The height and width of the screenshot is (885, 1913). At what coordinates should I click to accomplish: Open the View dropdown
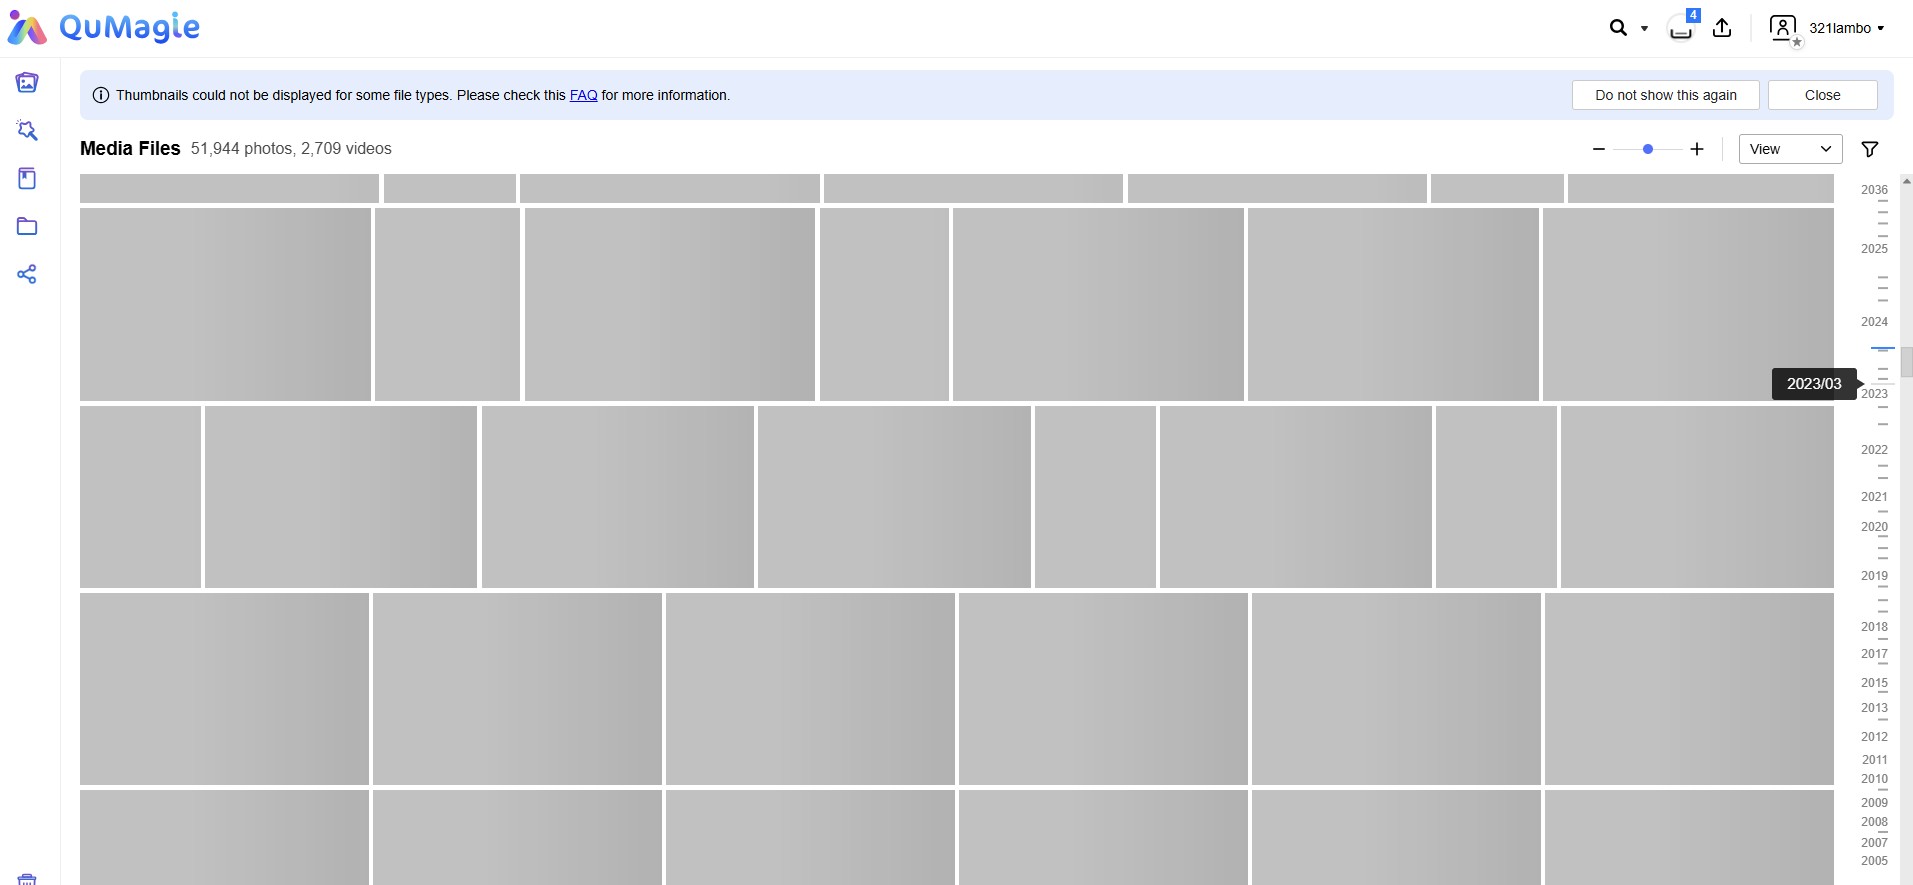(x=1790, y=149)
